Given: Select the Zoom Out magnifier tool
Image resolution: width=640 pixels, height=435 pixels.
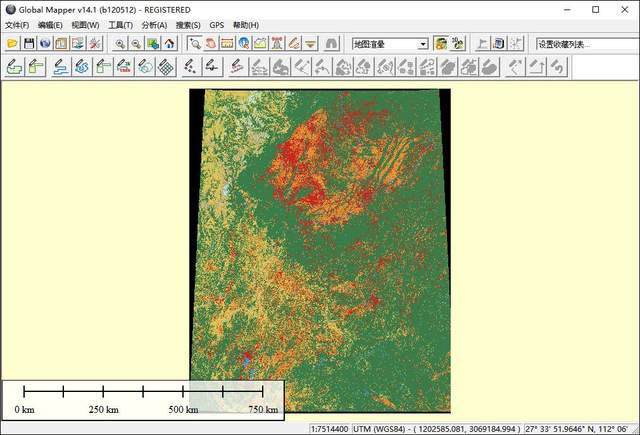Looking at the screenshot, I should [136, 44].
